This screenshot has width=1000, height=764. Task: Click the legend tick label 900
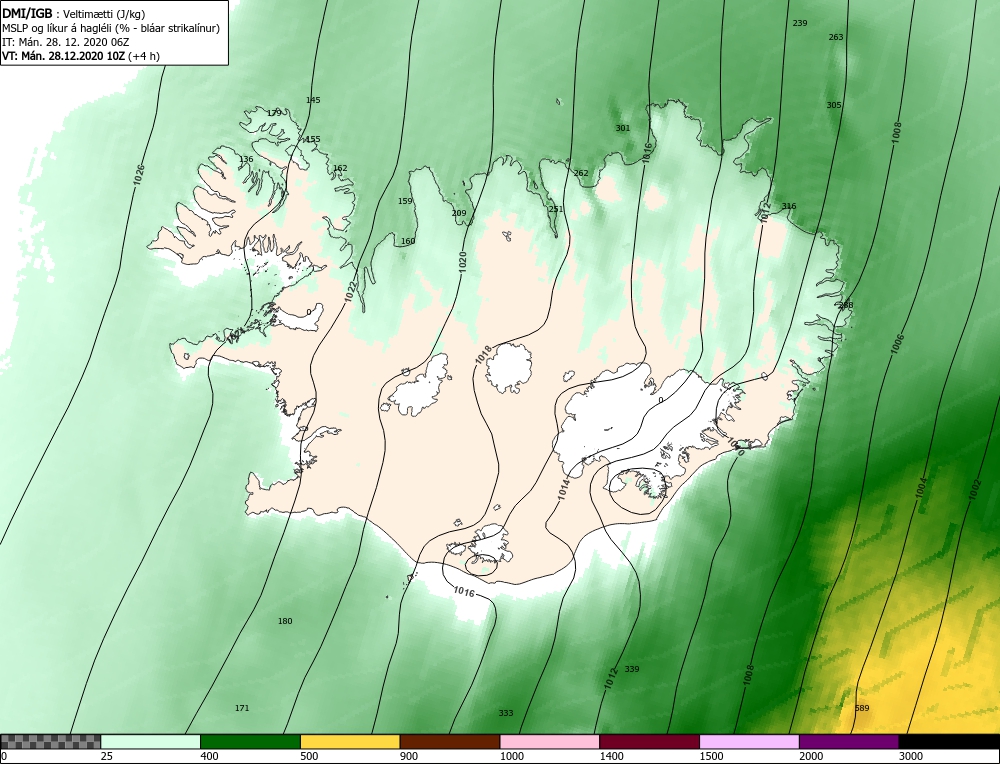click(408, 756)
